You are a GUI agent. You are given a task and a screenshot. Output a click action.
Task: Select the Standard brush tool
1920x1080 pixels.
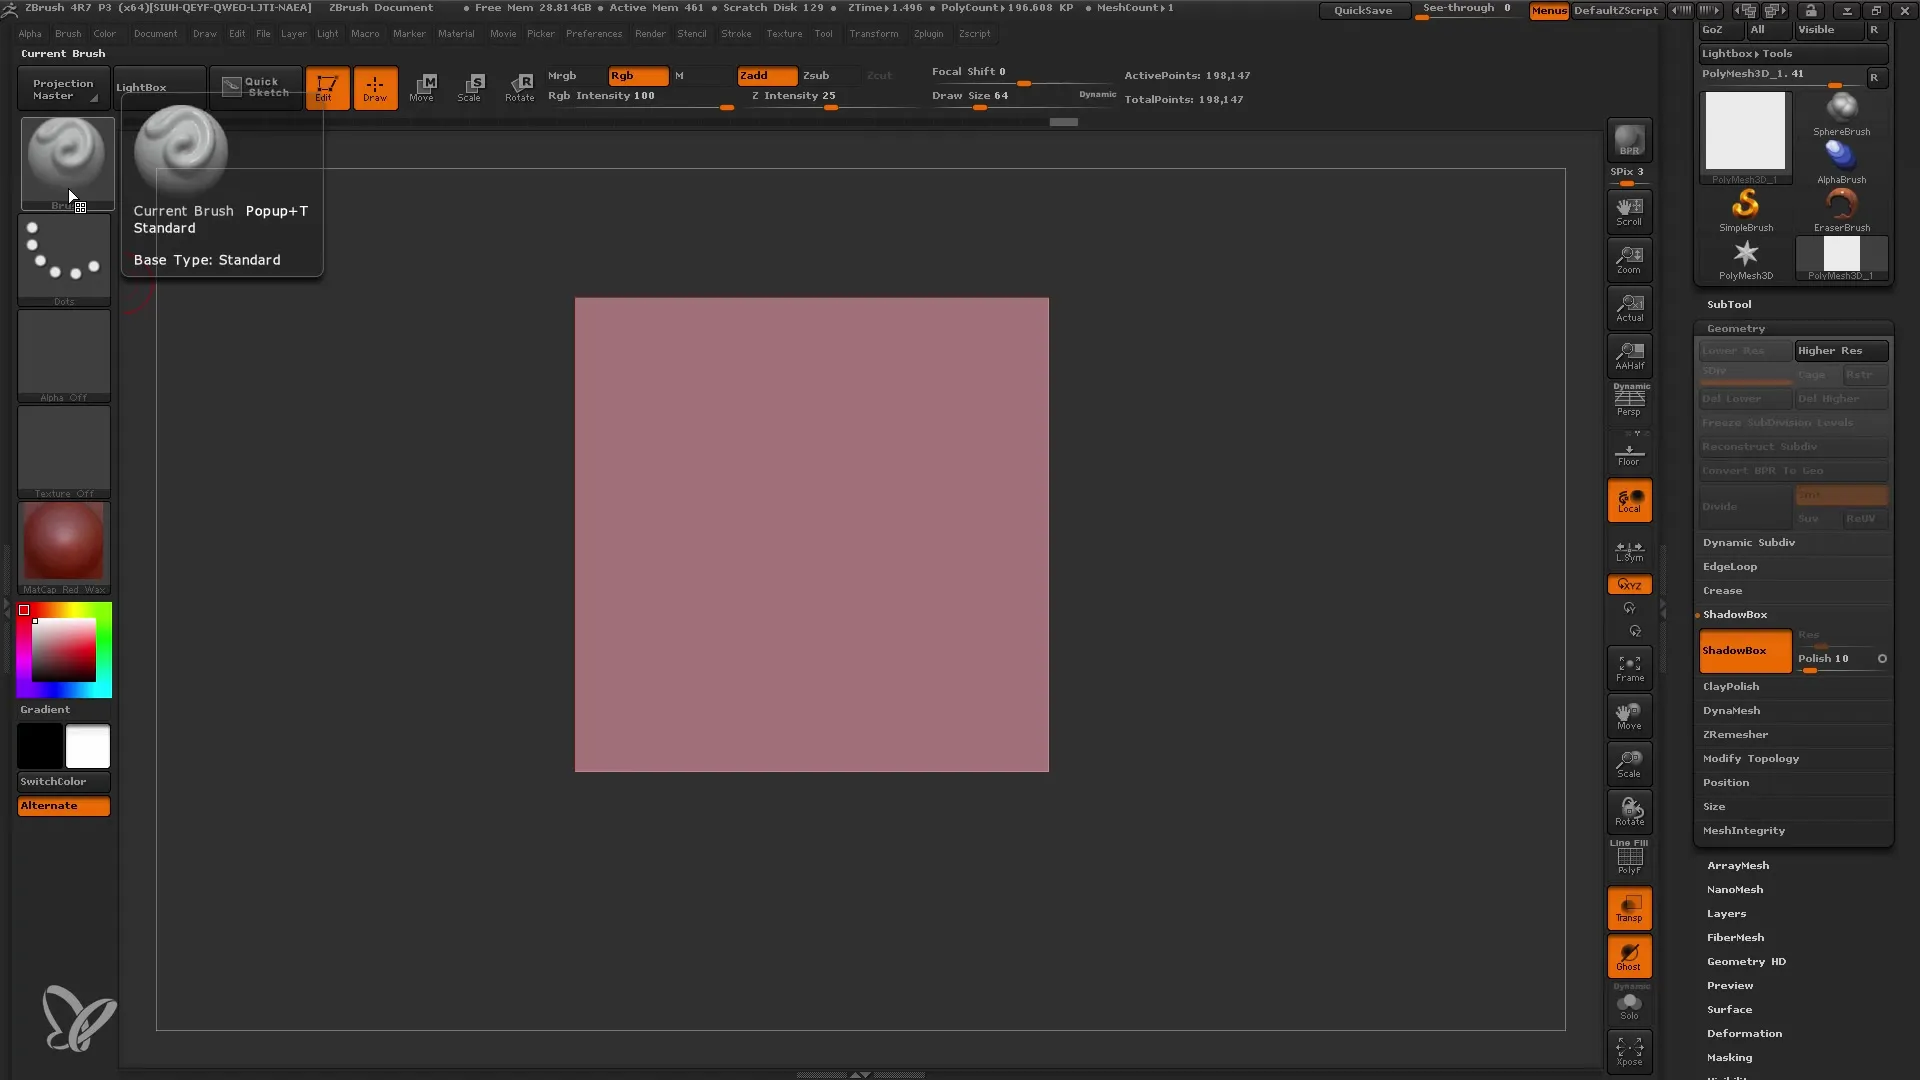pyautogui.click(x=63, y=160)
